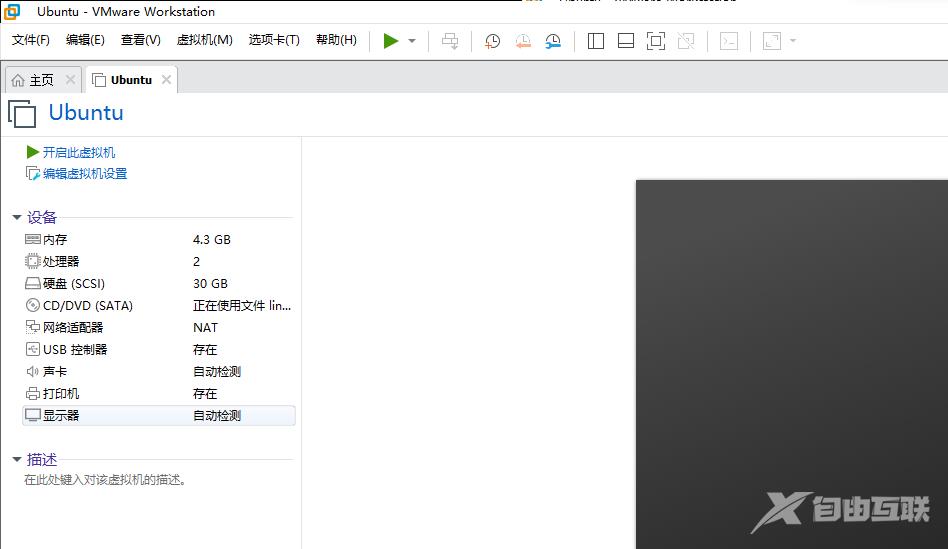This screenshot has height=549, width=948.
Task: Open the 文件(F) menu
Action: point(31,40)
